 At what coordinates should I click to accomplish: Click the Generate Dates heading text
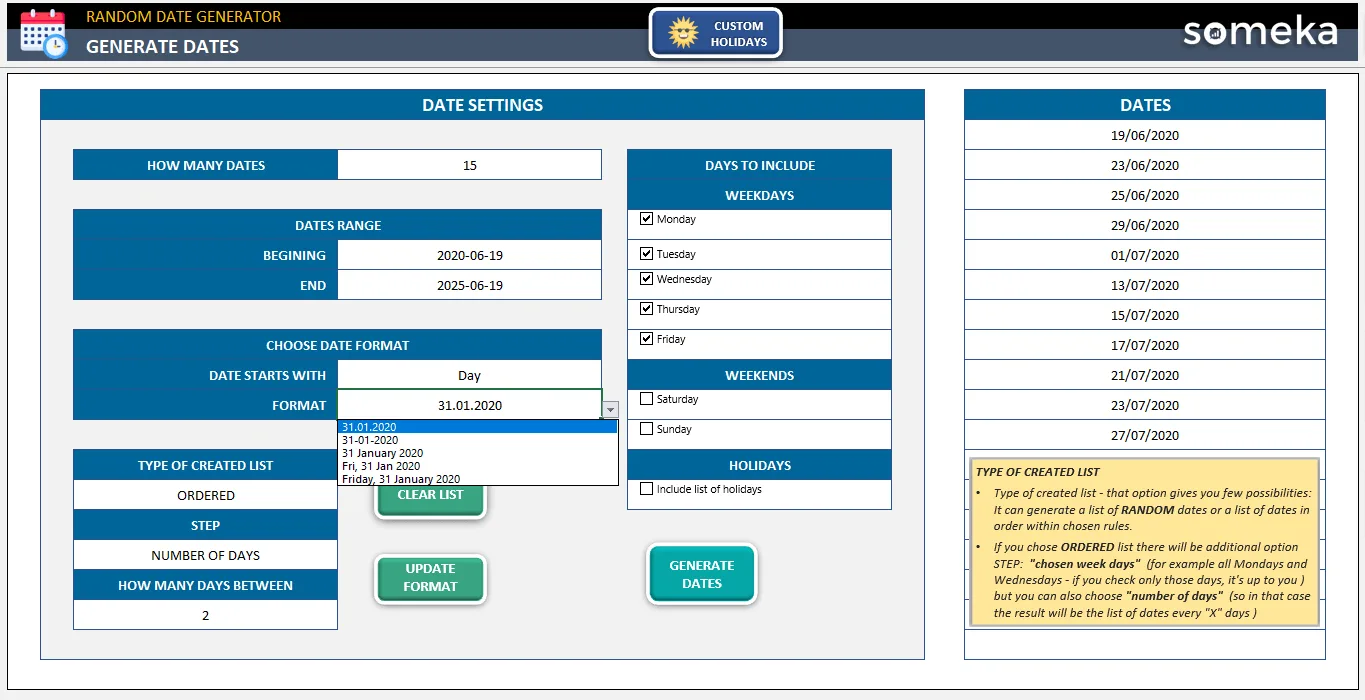[x=162, y=46]
